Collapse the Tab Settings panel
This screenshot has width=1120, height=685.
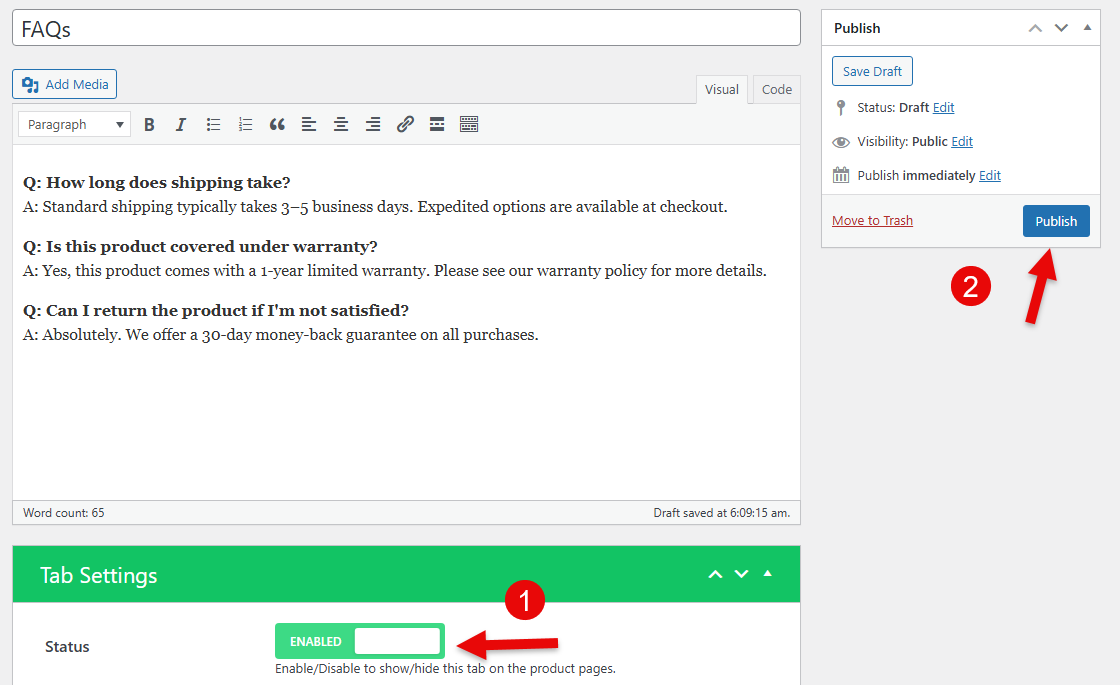(768, 574)
